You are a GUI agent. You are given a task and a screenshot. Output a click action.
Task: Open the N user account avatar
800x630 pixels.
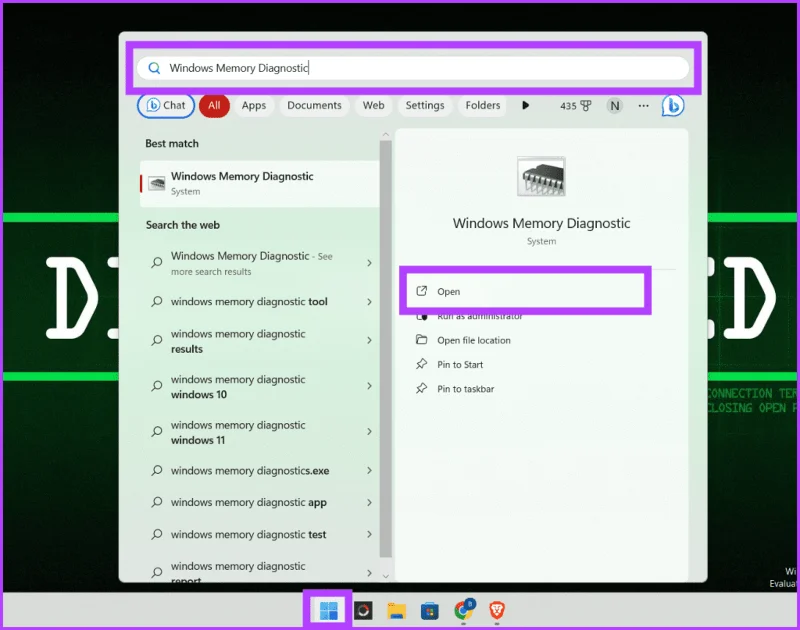click(x=615, y=106)
